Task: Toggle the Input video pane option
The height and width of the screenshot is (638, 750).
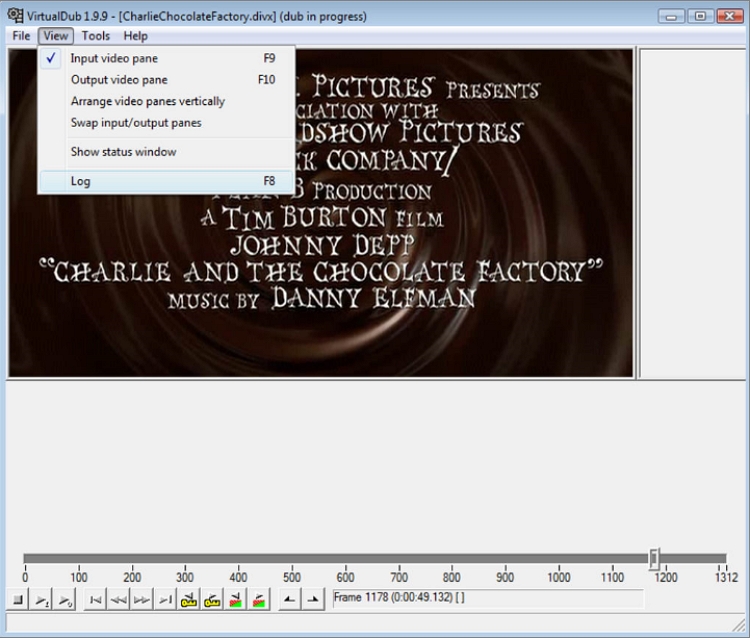Action: tap(166, 58)
